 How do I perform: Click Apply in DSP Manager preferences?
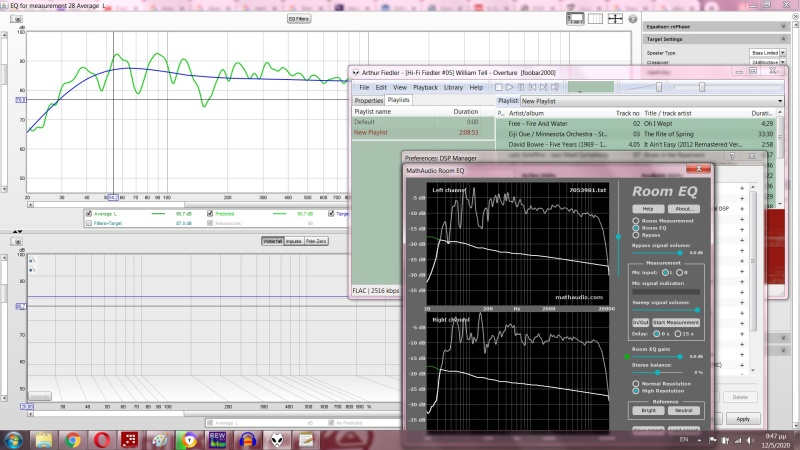(743, 419)
